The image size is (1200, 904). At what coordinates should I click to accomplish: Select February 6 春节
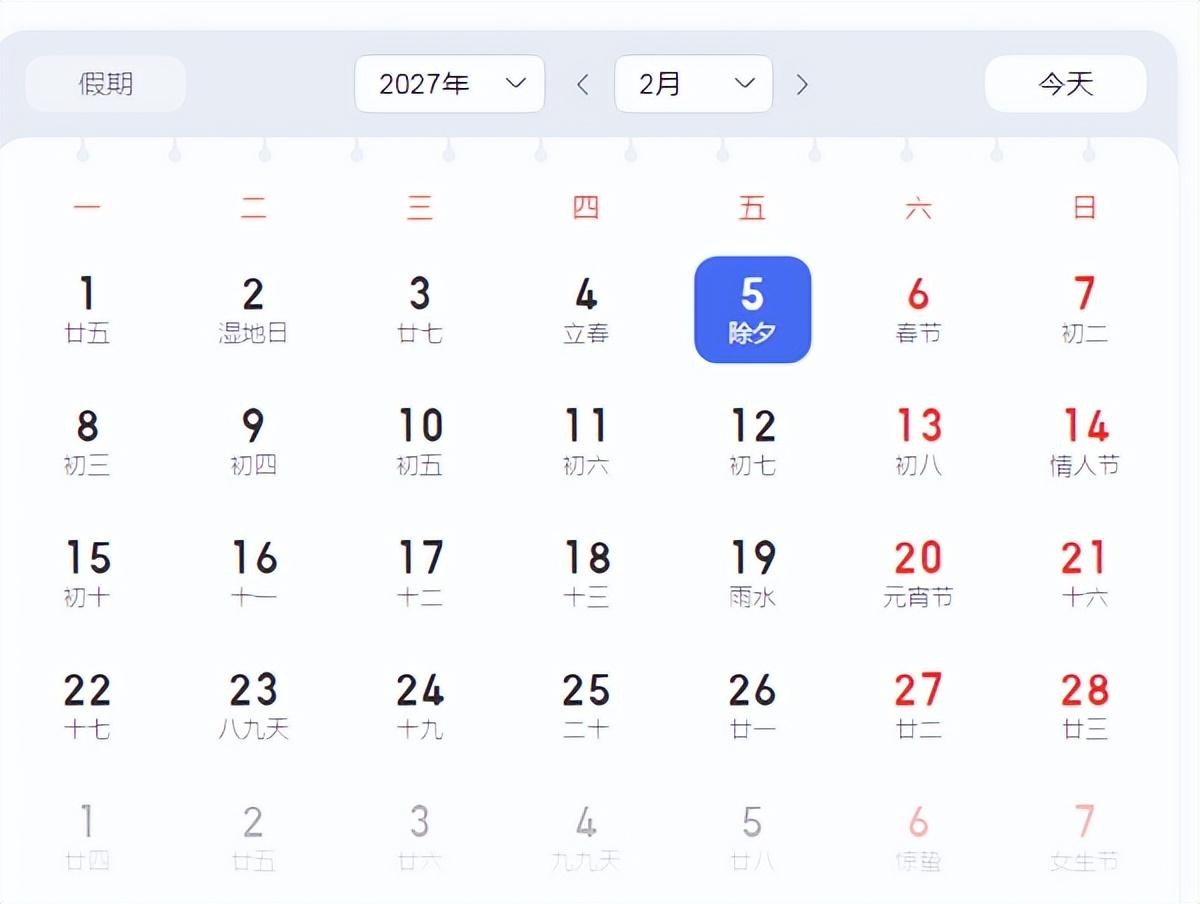click(x=918, y=310)
